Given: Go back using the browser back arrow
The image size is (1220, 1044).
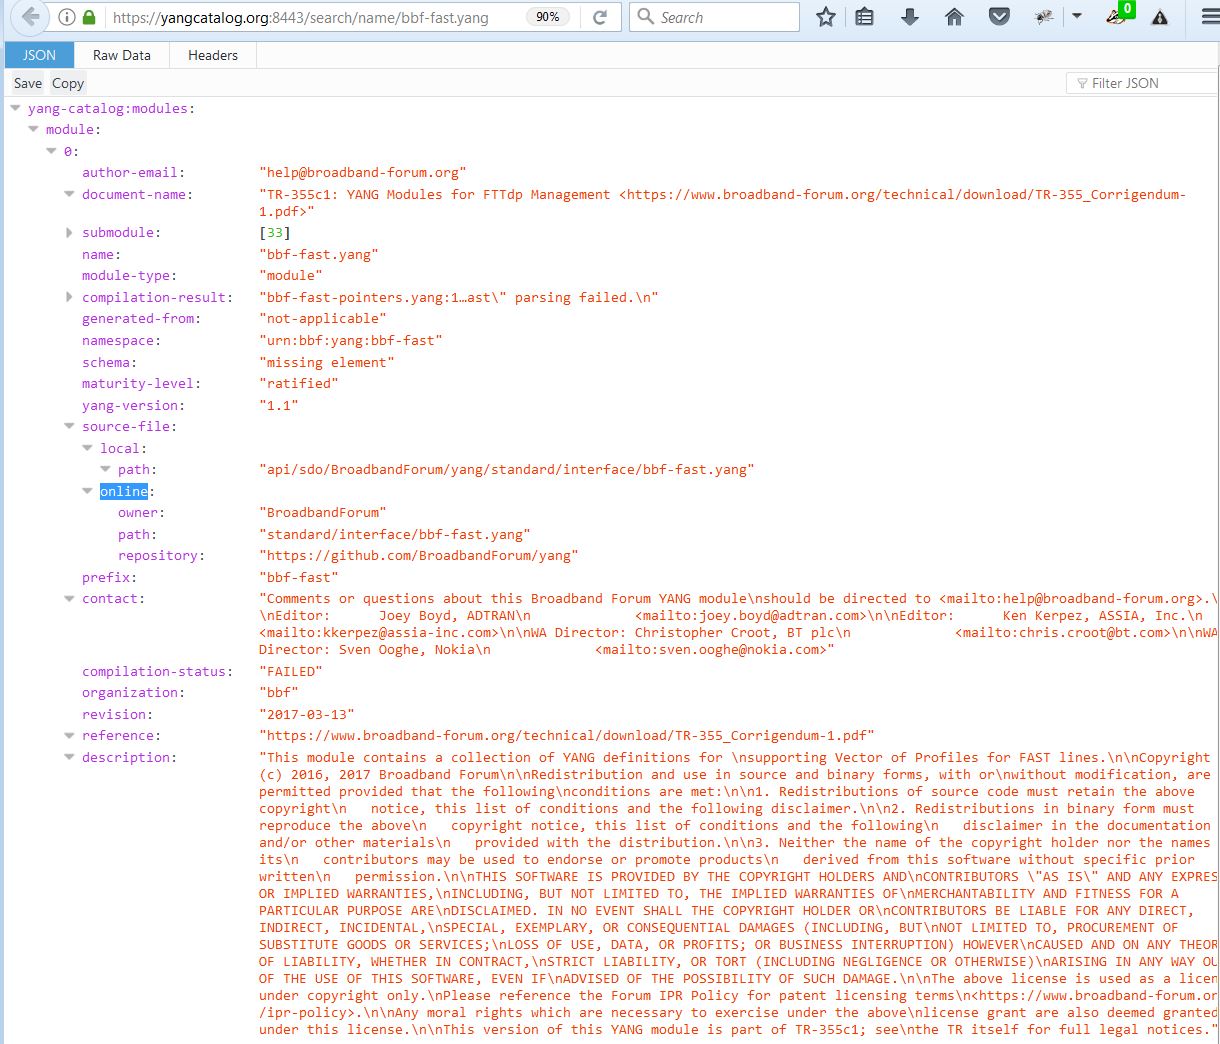Looking at the screenshot, I should pyautogui.click(x=31, y=17).
